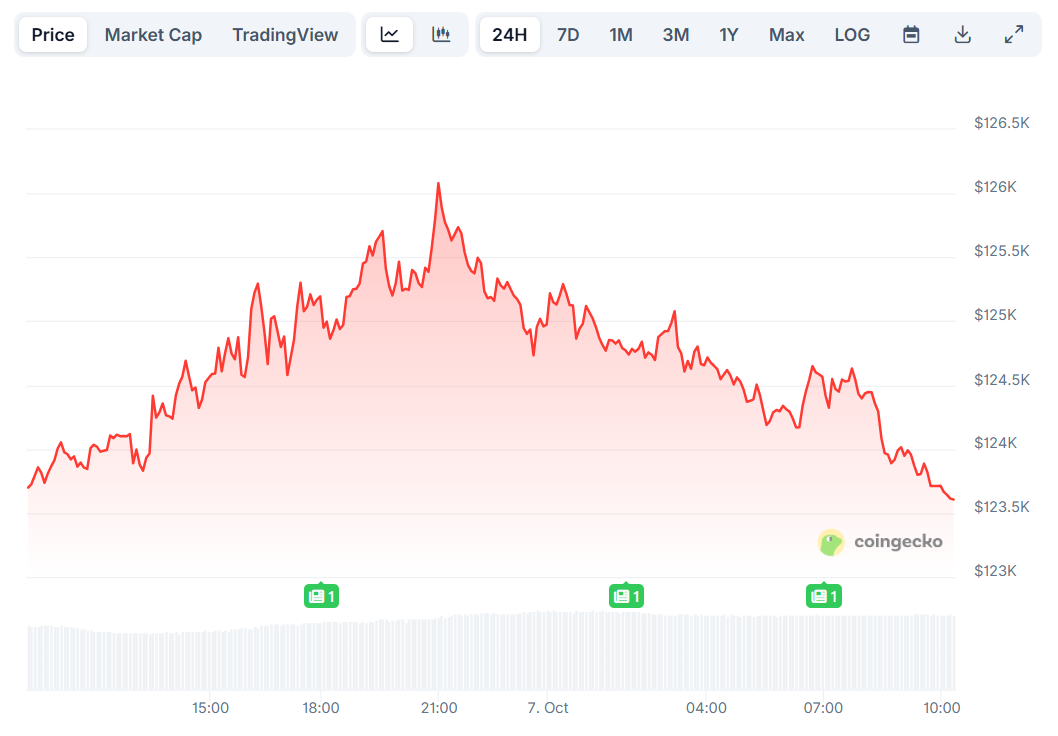Open the TradingView tab

click(x=284, y=34)
